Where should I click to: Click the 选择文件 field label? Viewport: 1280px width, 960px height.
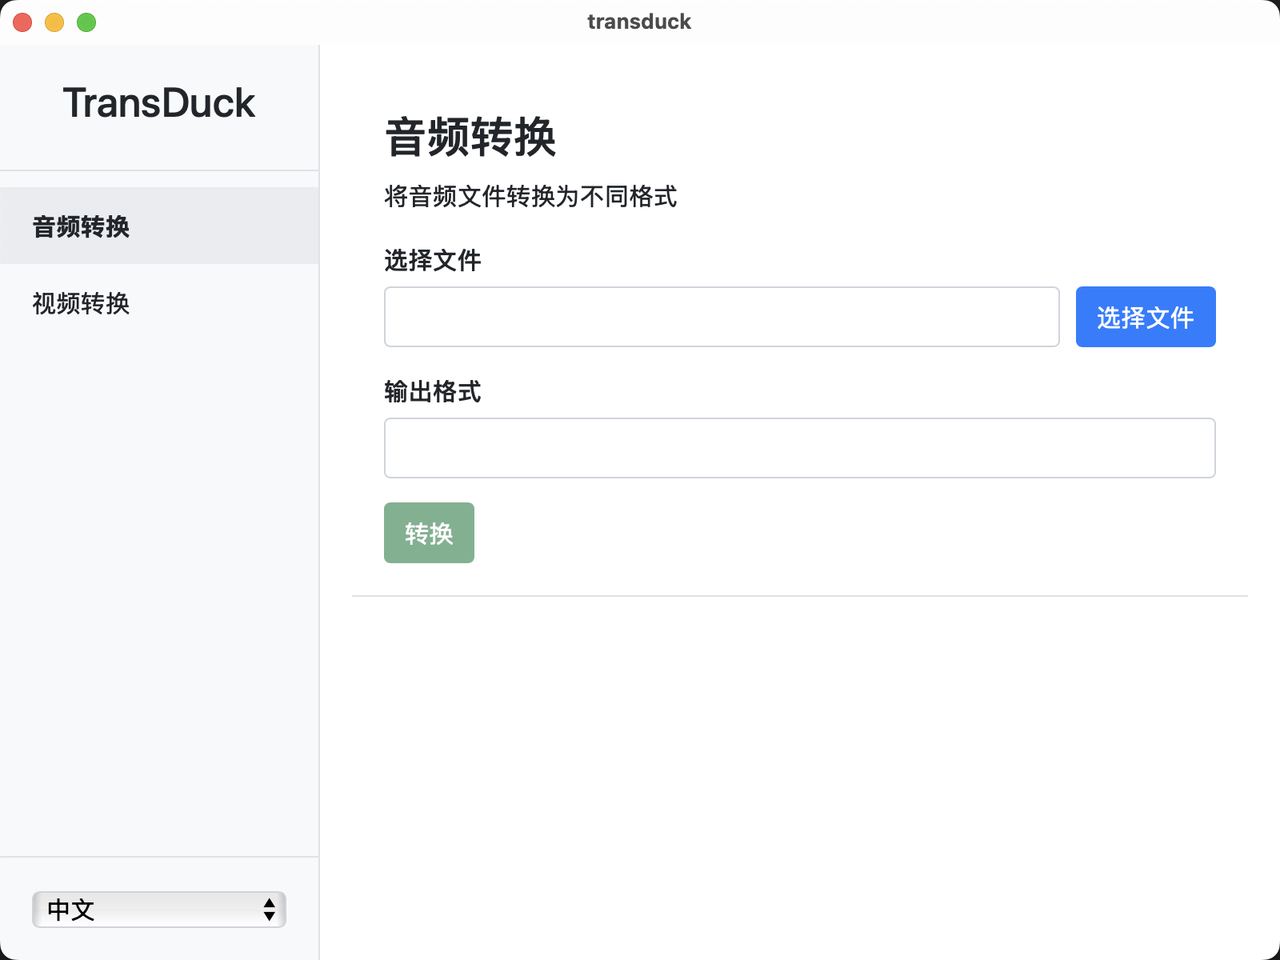(432, 260)
